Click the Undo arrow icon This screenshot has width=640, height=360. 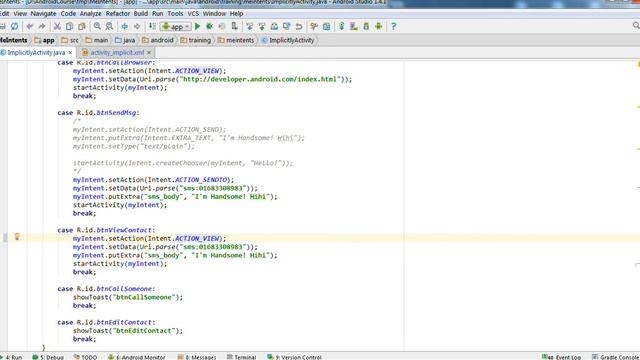(x=30, y=27)
